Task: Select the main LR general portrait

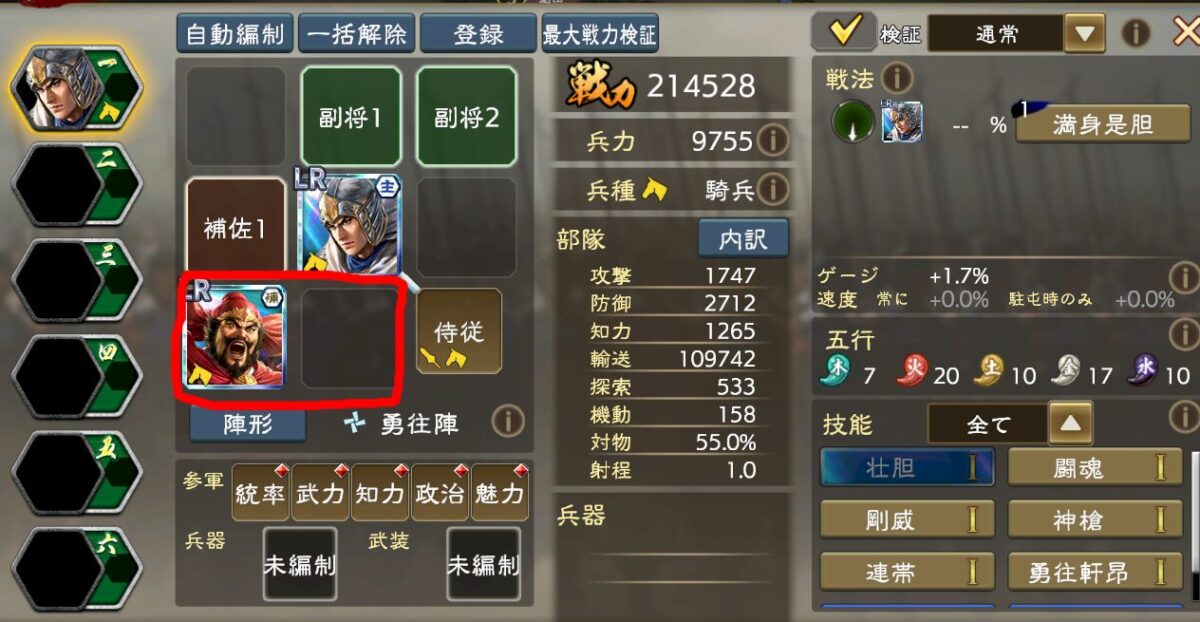Action: [x=349, y=224]
